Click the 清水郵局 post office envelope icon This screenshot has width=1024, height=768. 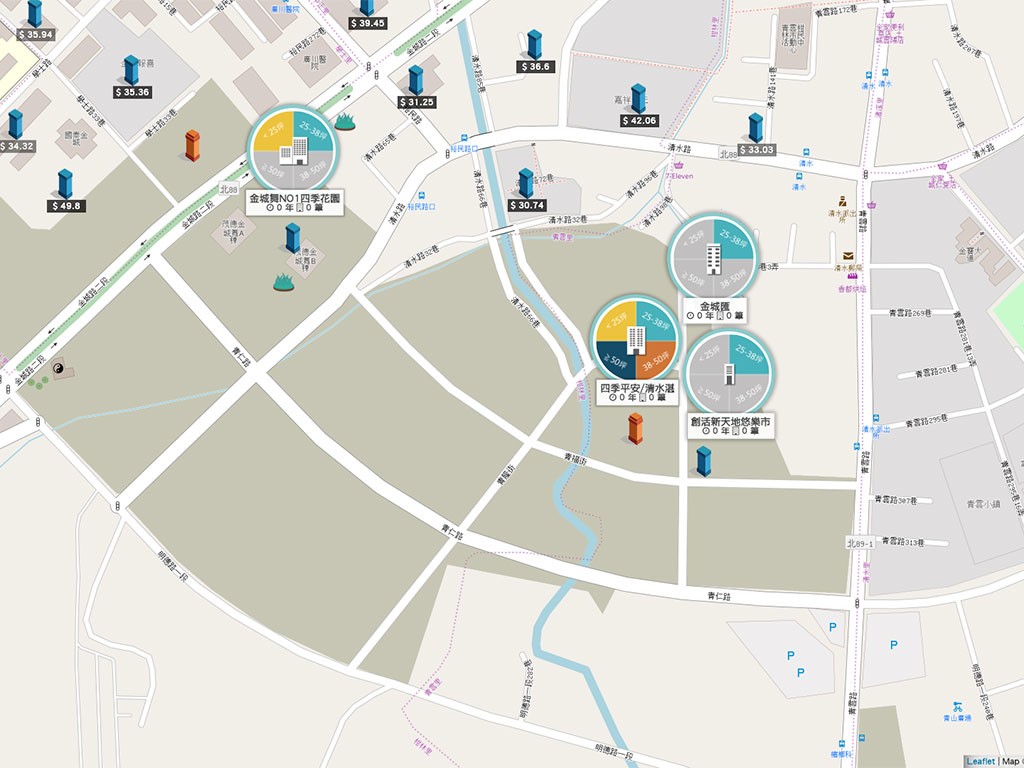click(x=848, y=256)
